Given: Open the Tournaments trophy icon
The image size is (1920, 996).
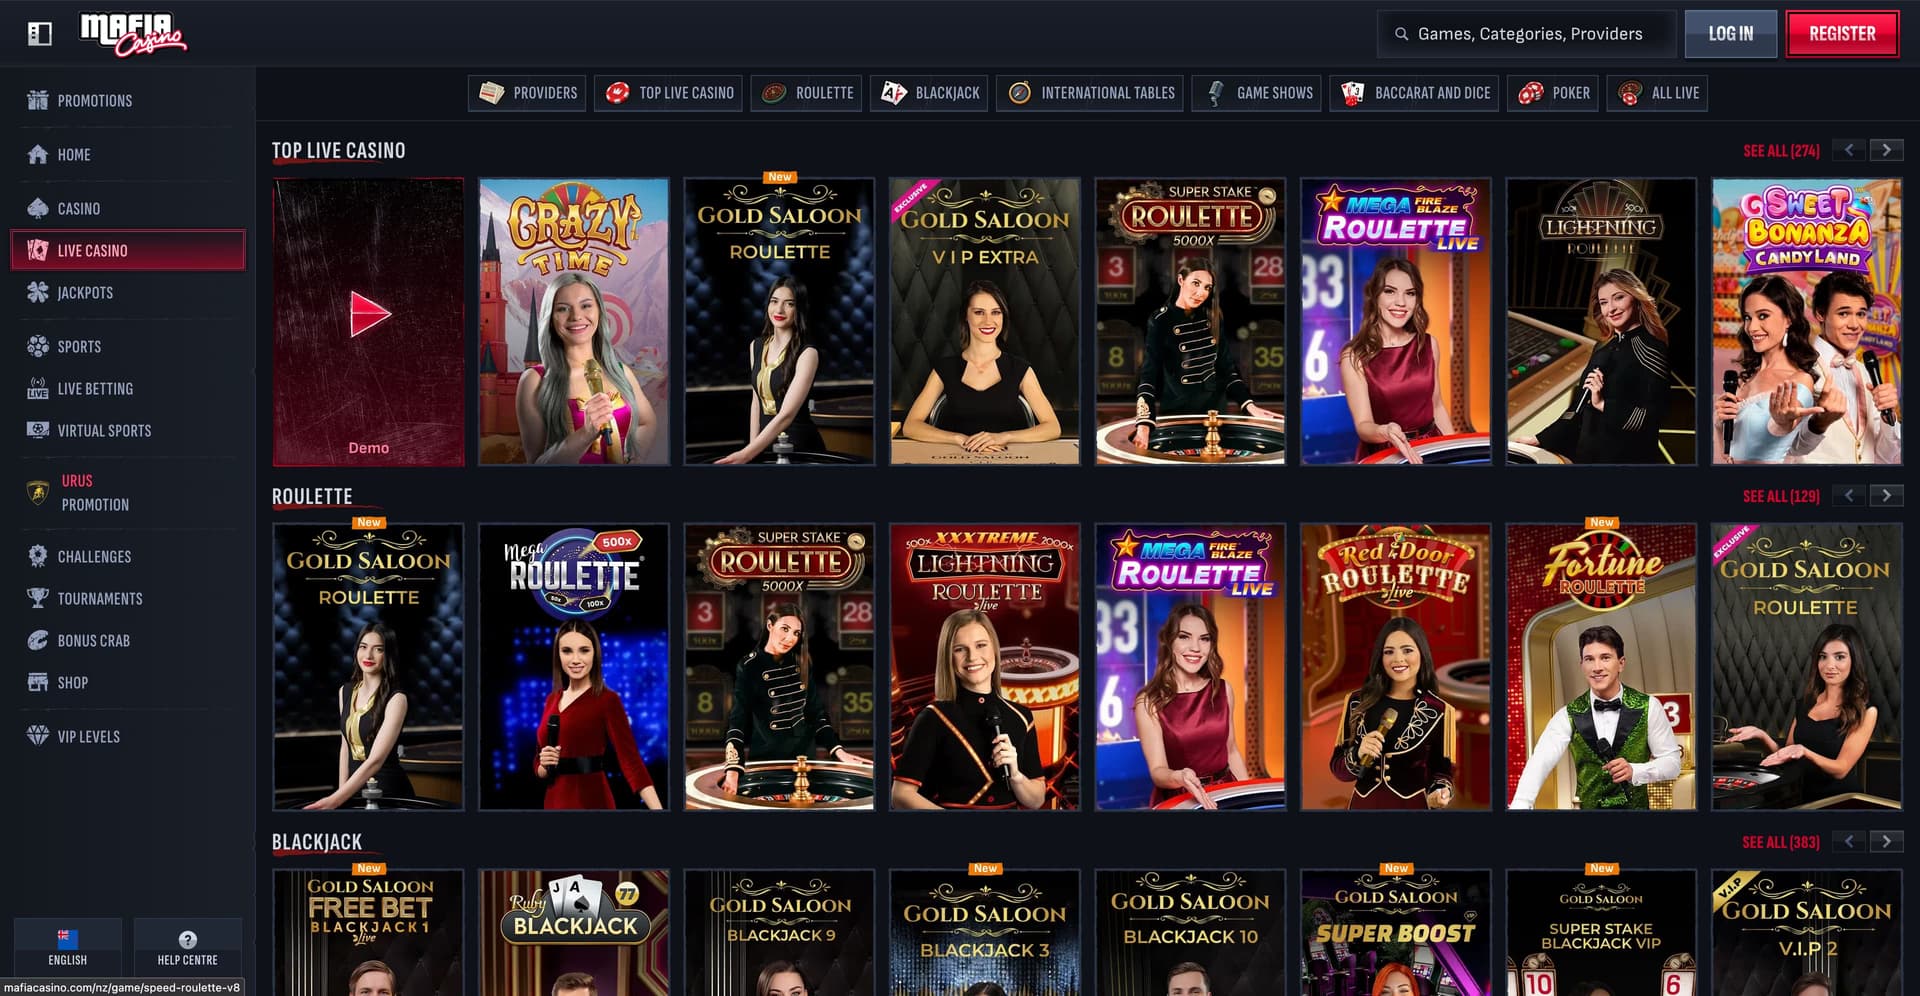Looking at the screenshot, I should click(37, 598).
